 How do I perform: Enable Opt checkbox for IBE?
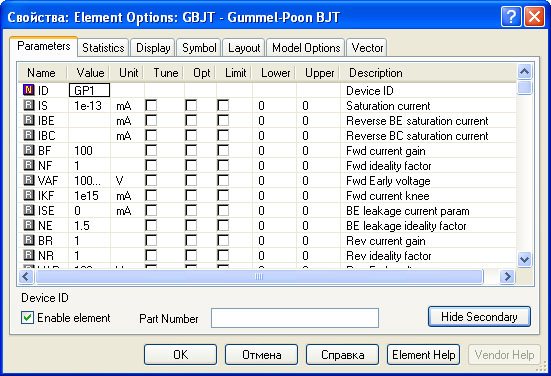point(191,121)
